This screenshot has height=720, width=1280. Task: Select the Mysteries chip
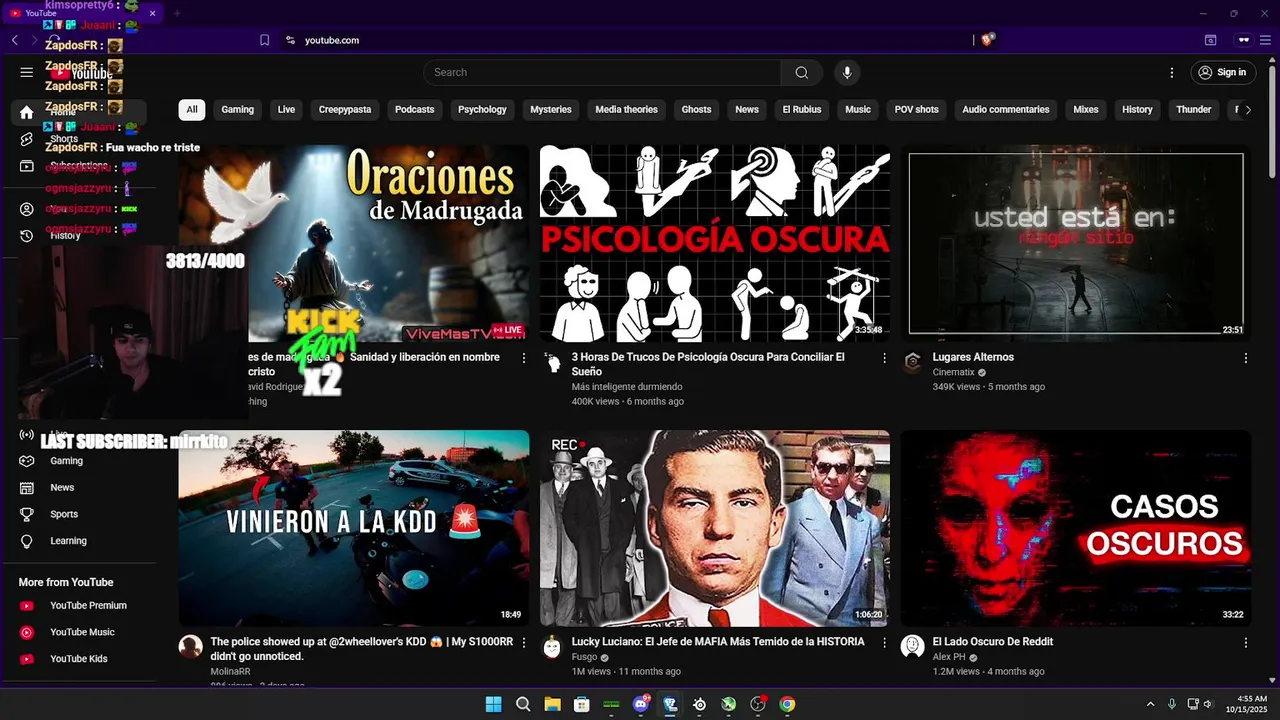[551, 110]
